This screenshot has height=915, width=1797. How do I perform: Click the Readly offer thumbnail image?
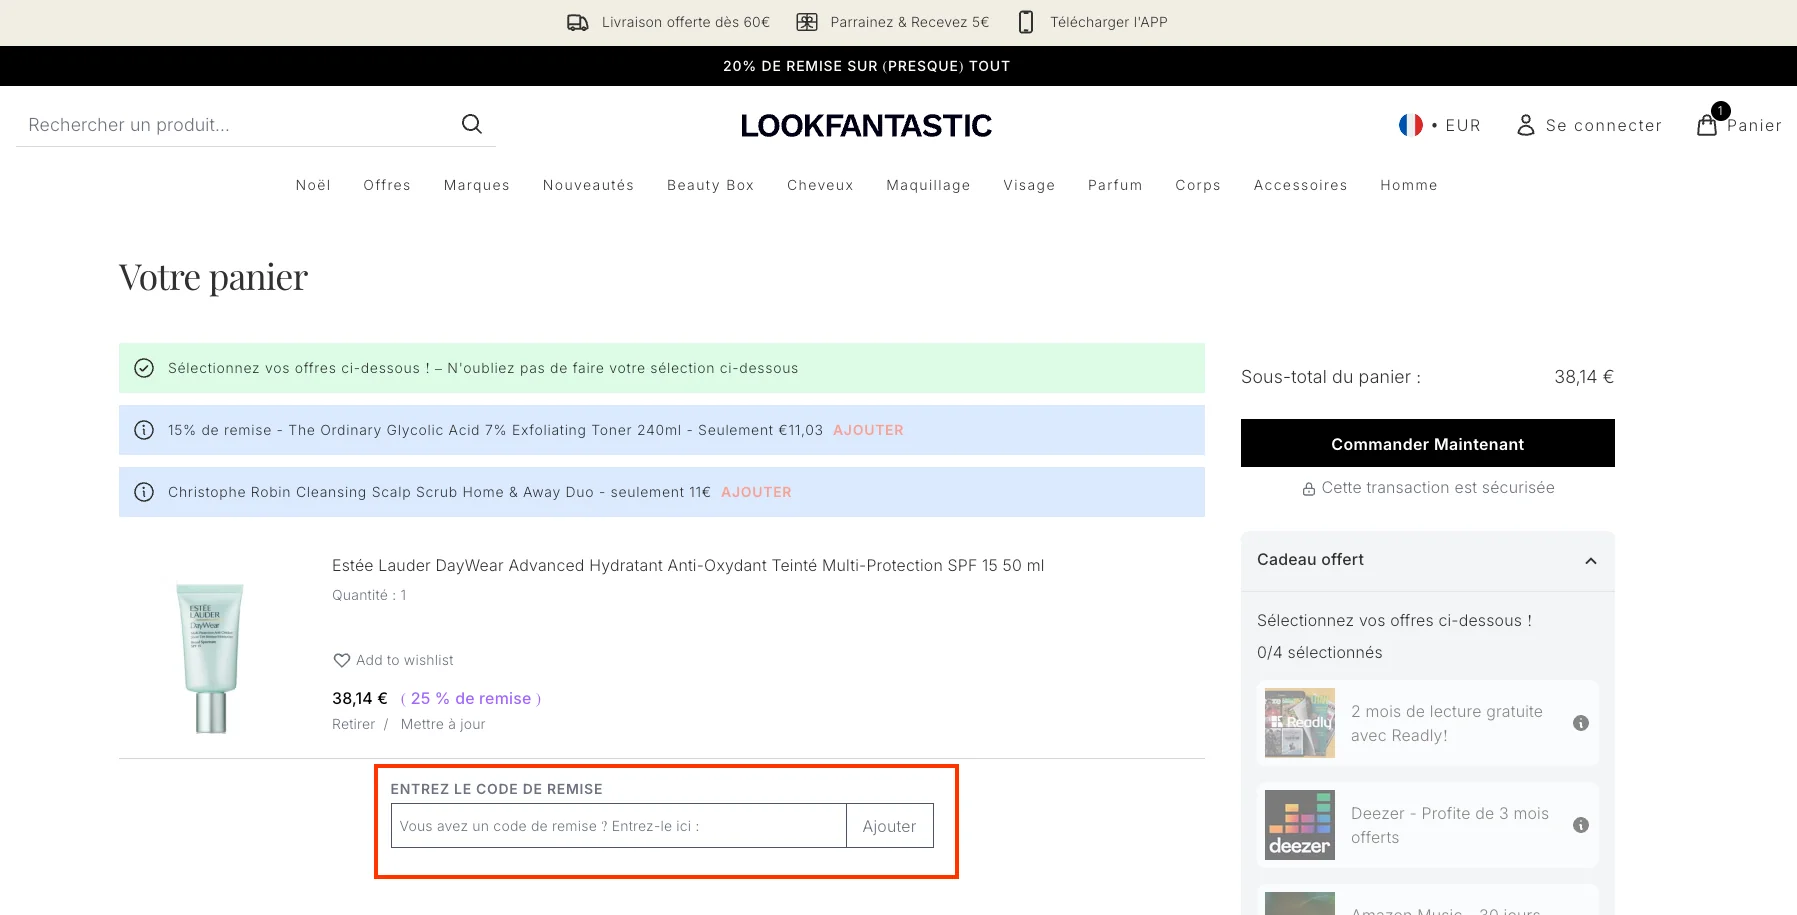1299,722
